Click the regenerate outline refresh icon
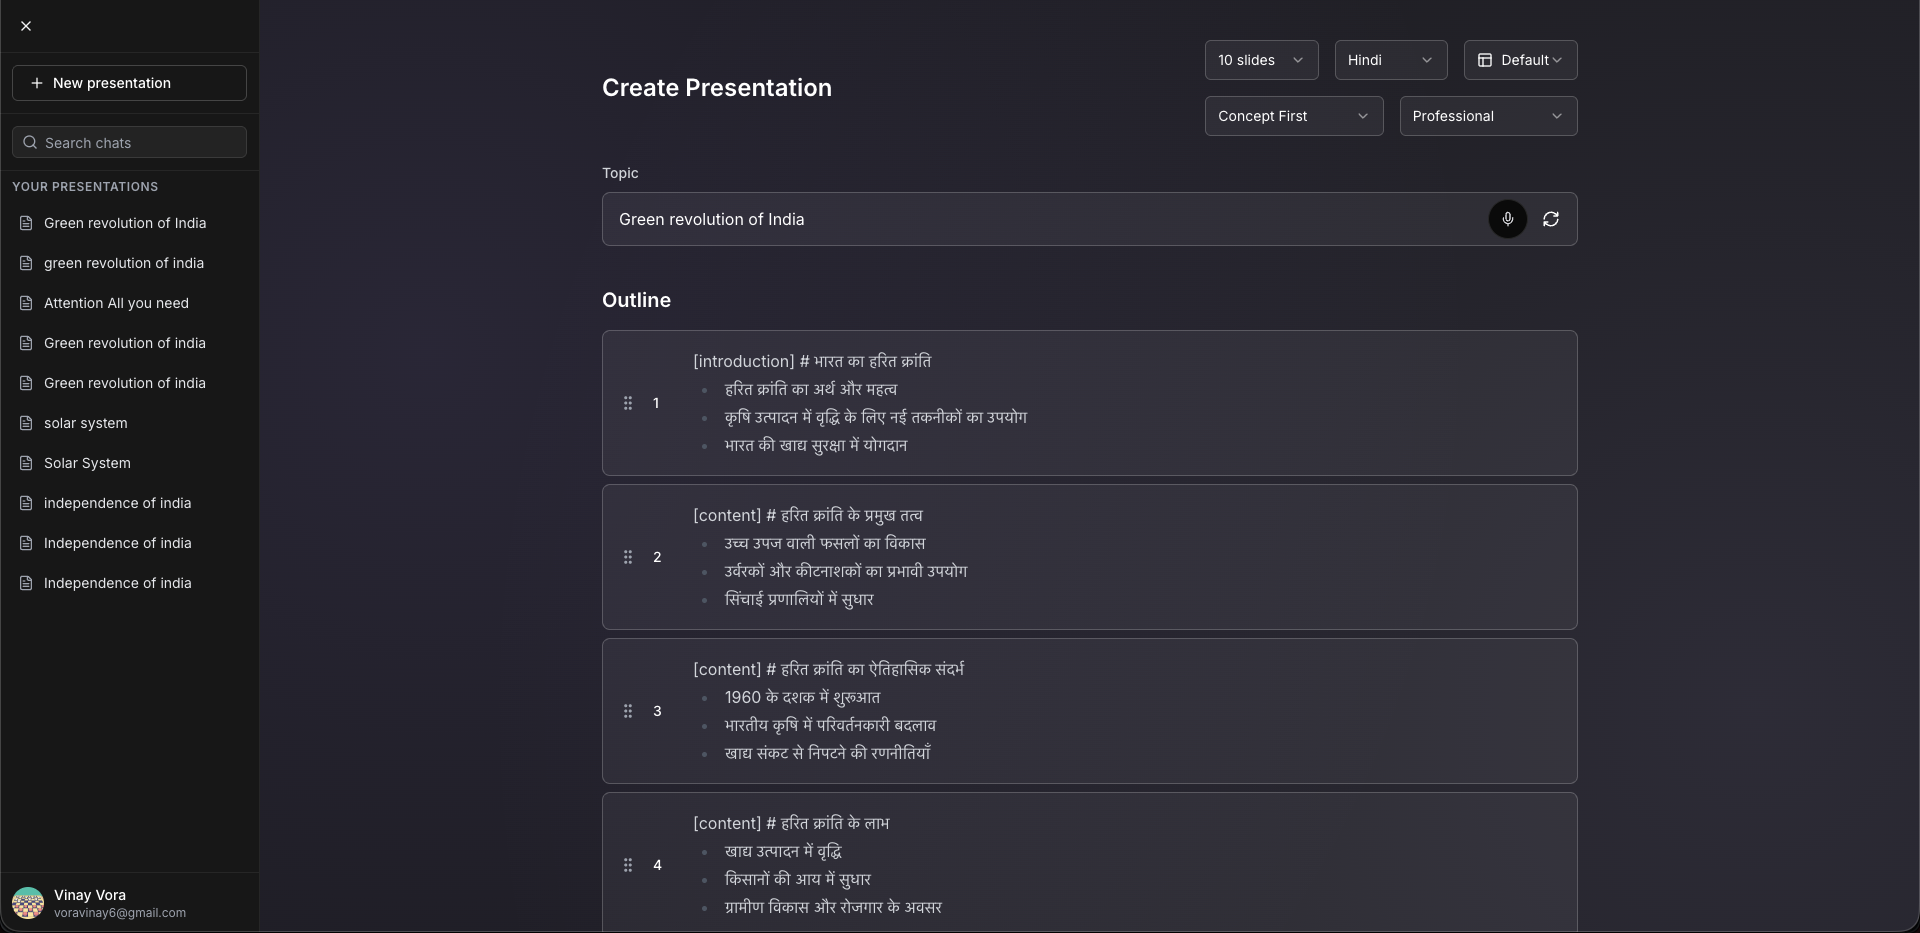 (1550, 219)
